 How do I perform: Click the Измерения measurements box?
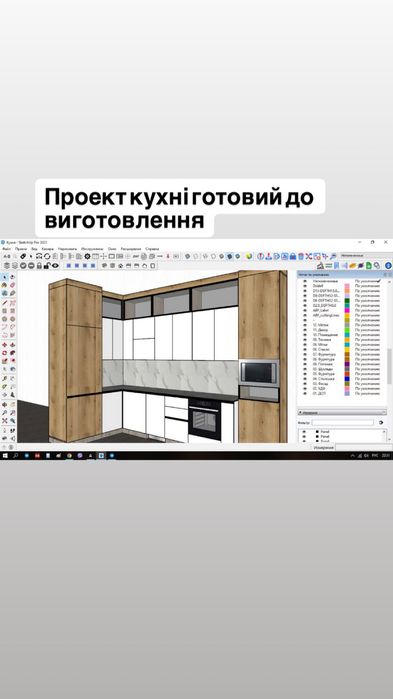364,448
